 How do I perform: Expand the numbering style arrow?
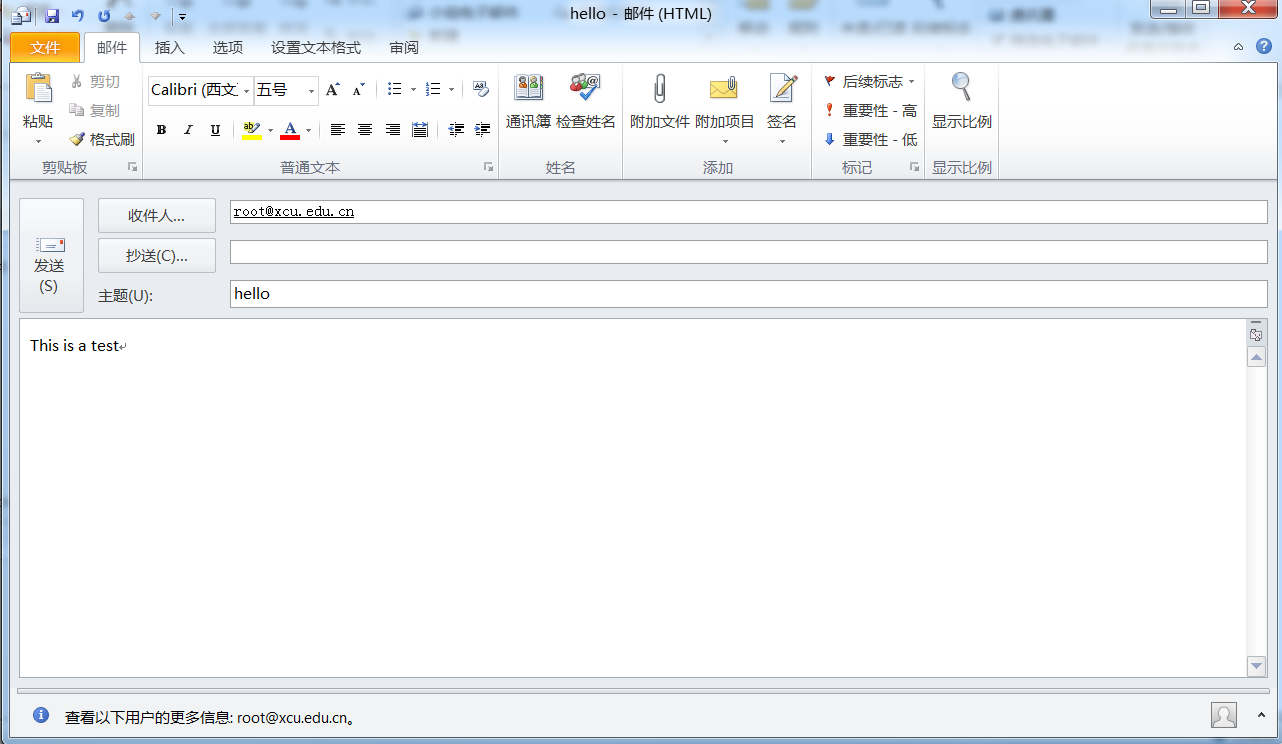point(452,90)
